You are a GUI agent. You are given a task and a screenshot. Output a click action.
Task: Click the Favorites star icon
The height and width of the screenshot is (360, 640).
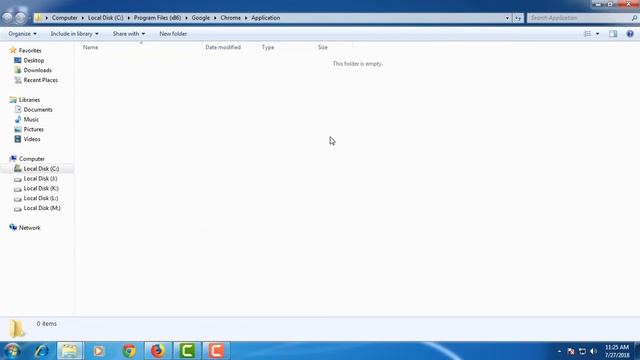click(x=13, y=50)
